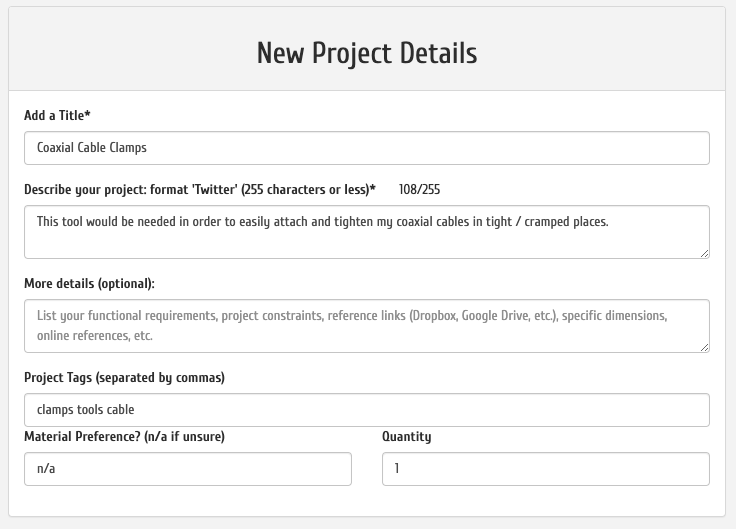This screenshot has width=736, height=529.
Task: Click the 'Describe your project' label text
Action: (x=199, y=189)
